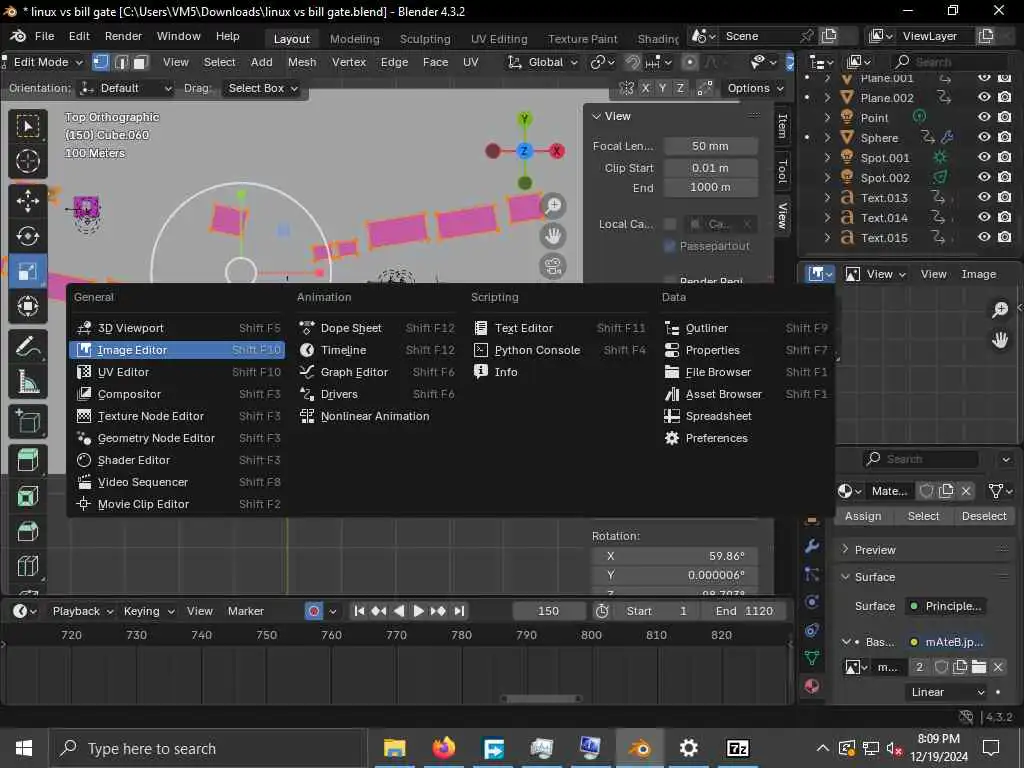Click the Clip Start 0.01 m field
This screenshot has height=768, width=1024.
(x=711, y=168)
